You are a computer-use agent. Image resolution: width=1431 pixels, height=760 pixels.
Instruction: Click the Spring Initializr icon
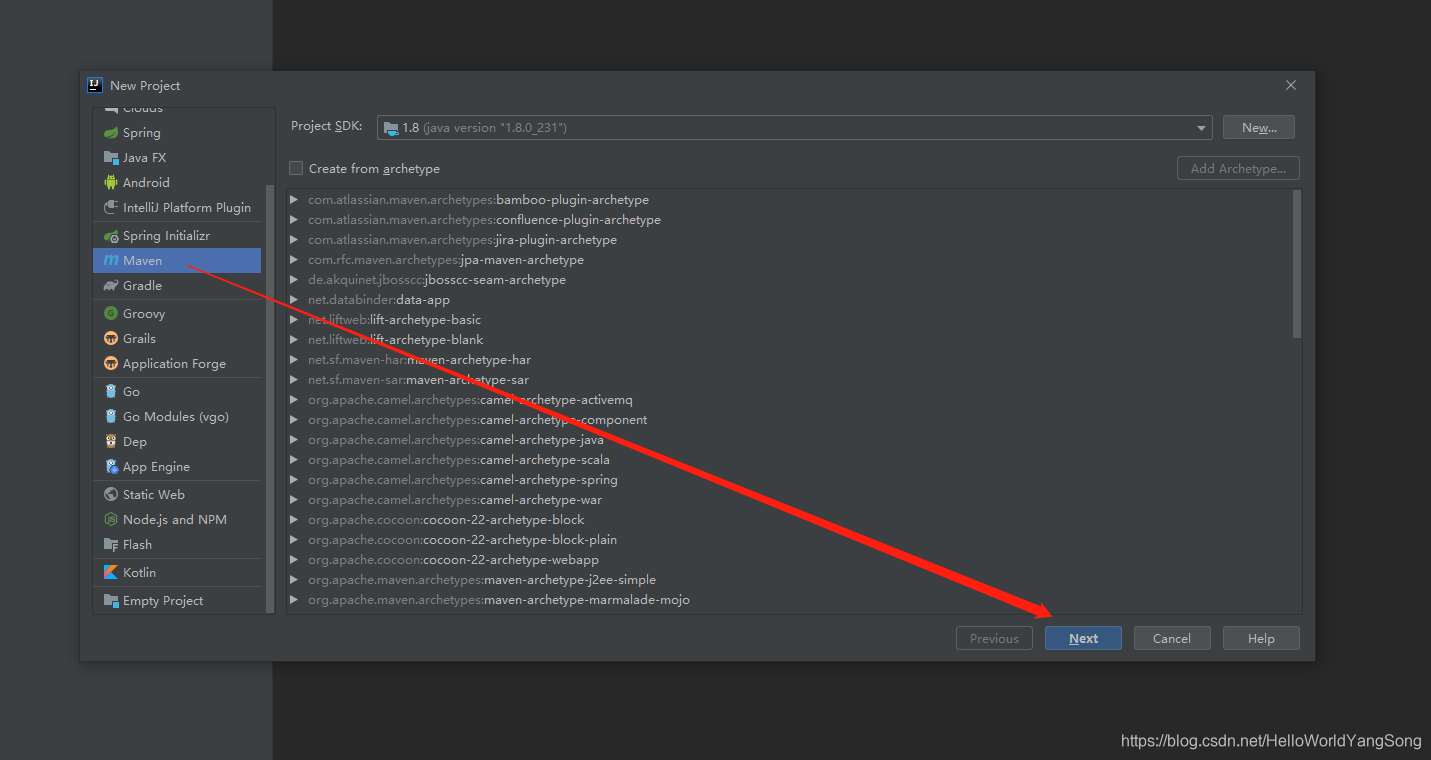111,236
